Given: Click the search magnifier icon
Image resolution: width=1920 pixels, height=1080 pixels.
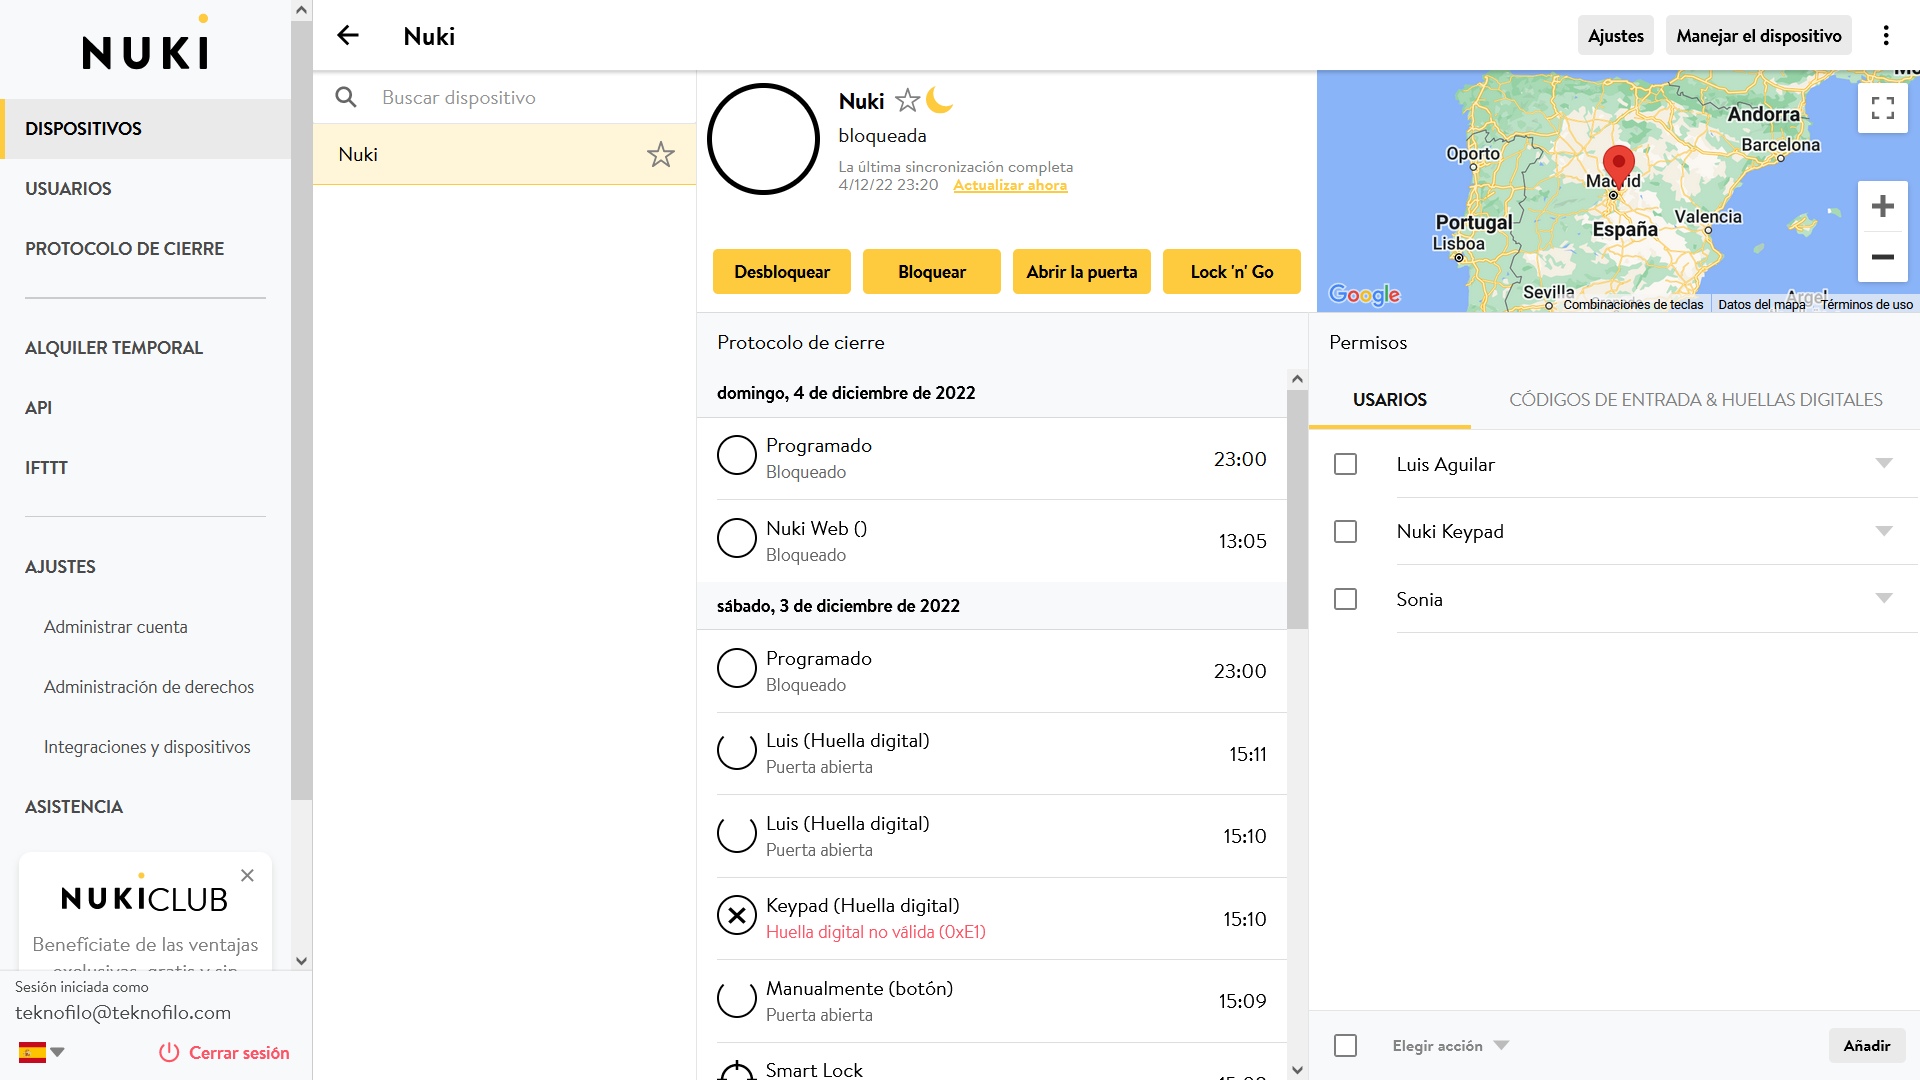Looking at the screenshot, I should (x=346, y=97).
